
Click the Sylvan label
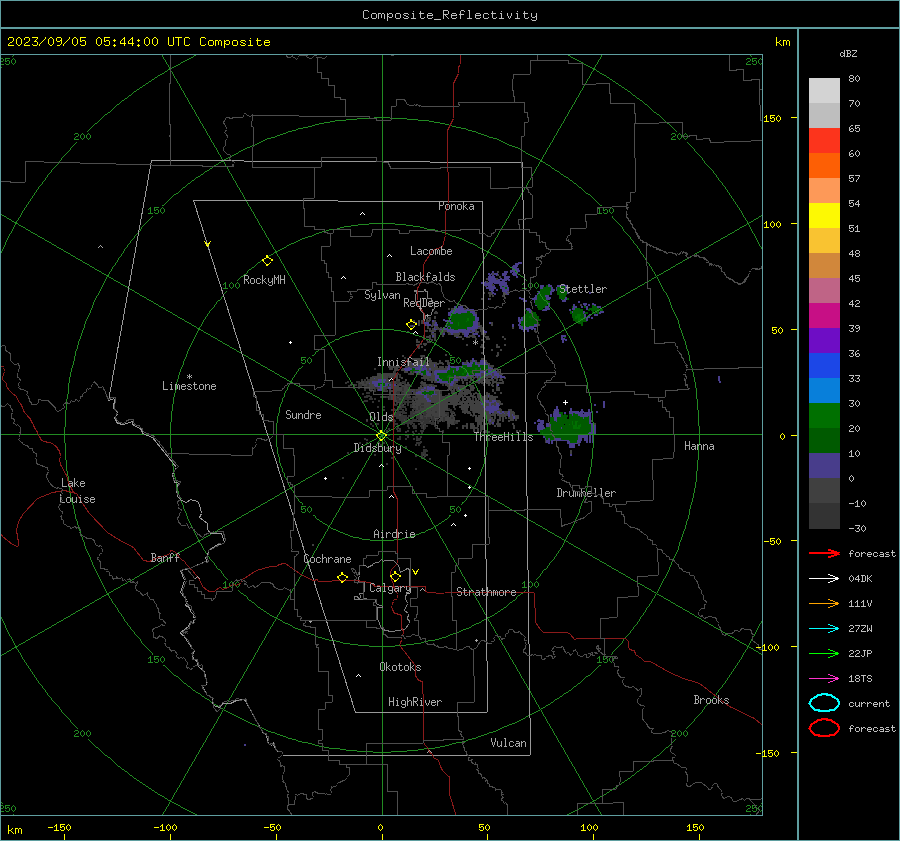point(382,294)
